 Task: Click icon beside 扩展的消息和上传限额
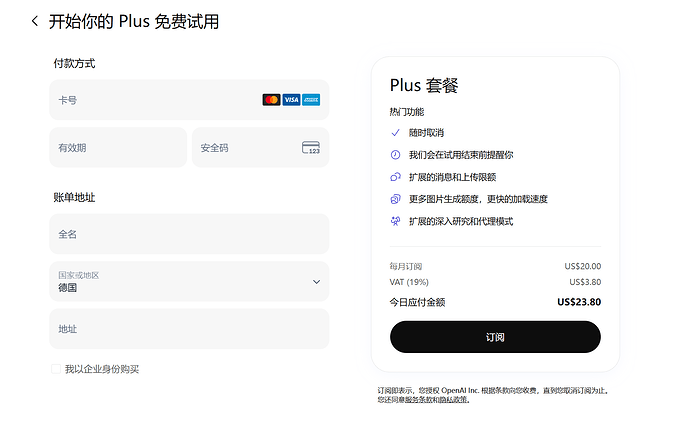pos(395,177)
